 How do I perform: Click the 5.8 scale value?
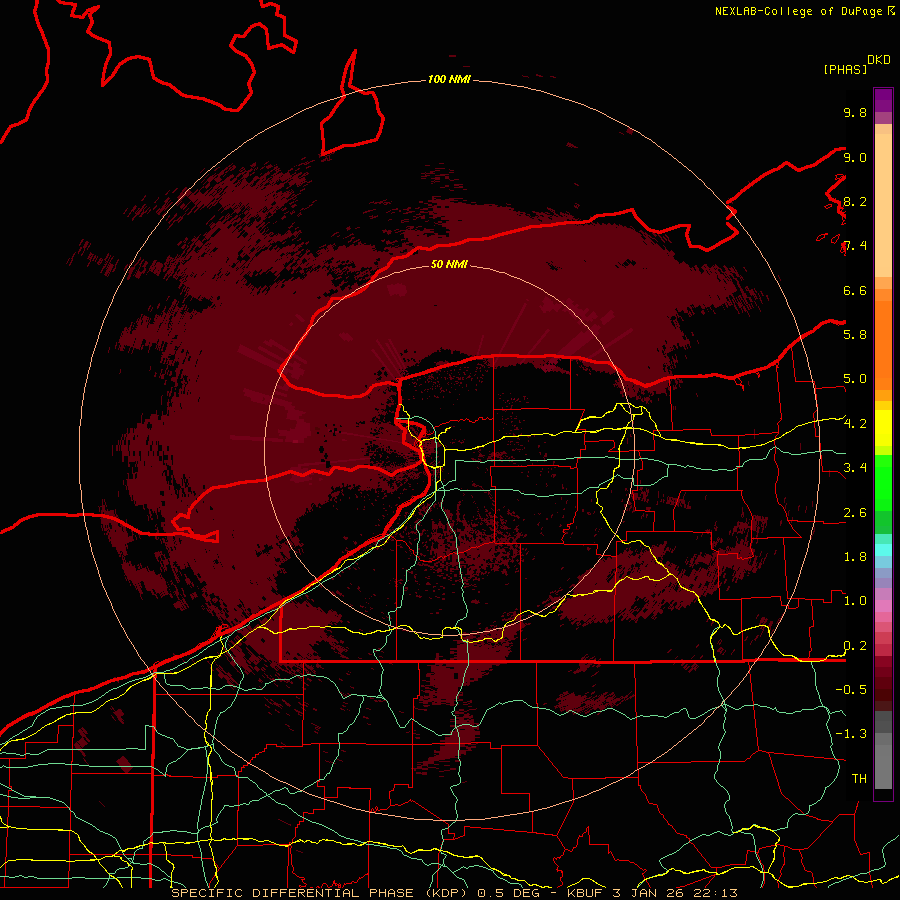tap(855, 335)
